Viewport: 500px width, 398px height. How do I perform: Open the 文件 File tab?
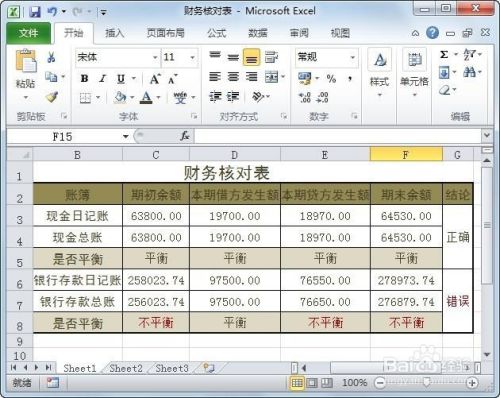29,33
